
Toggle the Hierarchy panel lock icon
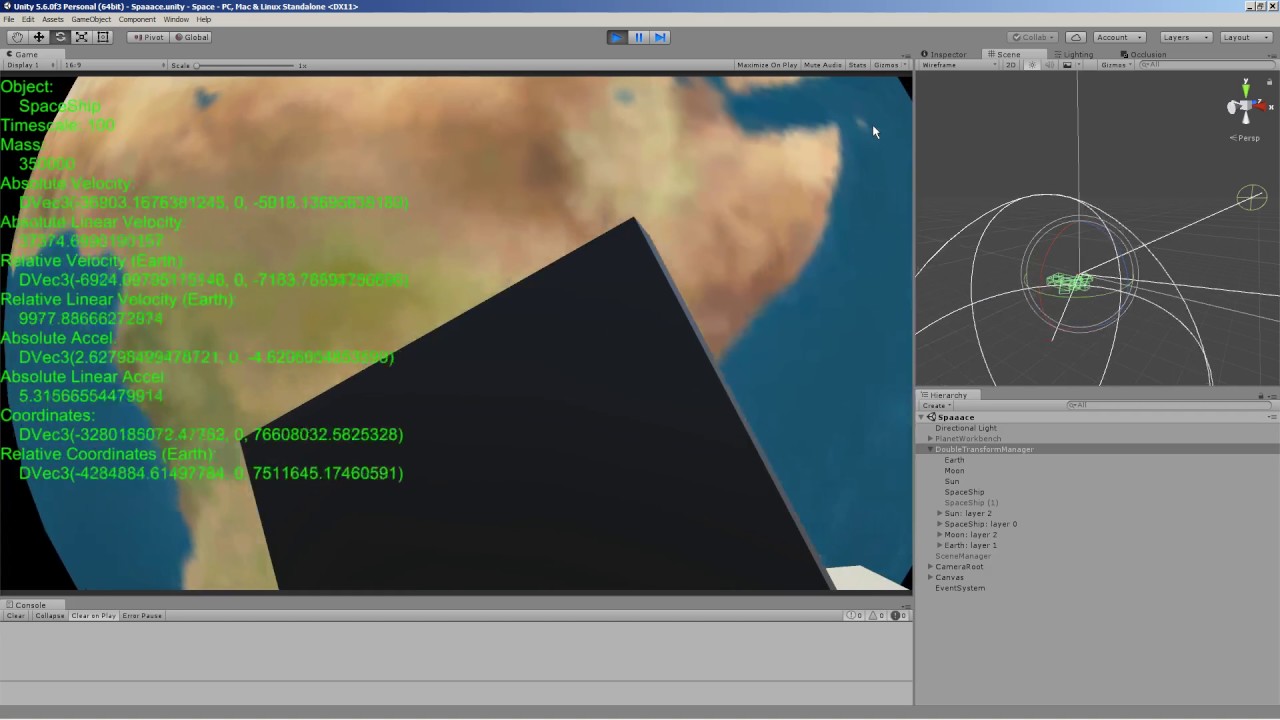click(1261, 395)
